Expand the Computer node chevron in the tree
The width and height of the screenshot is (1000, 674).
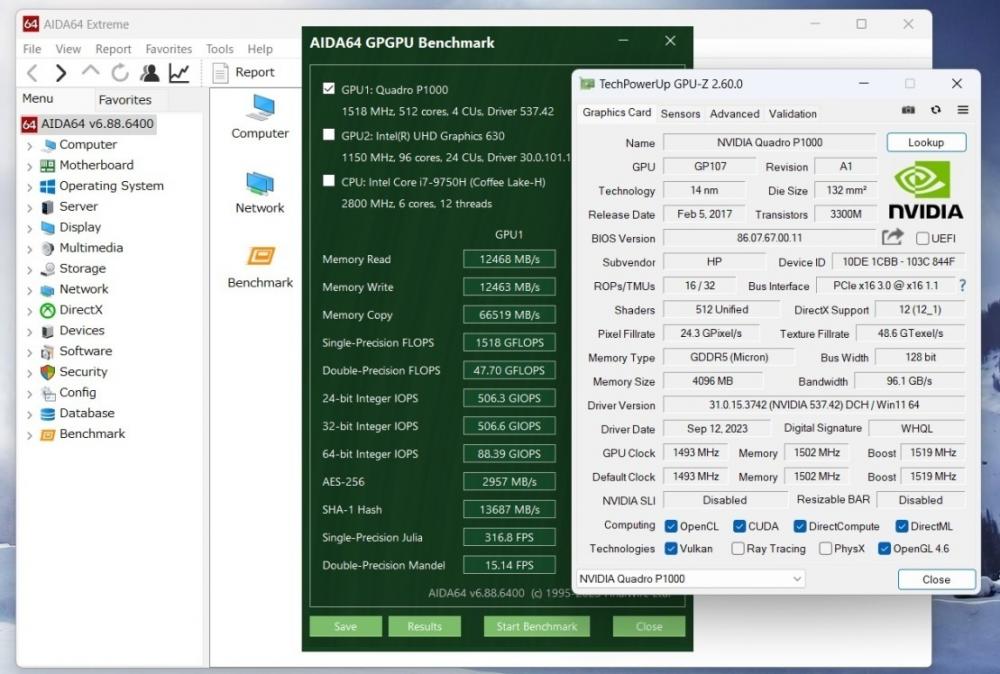point(29,145)
